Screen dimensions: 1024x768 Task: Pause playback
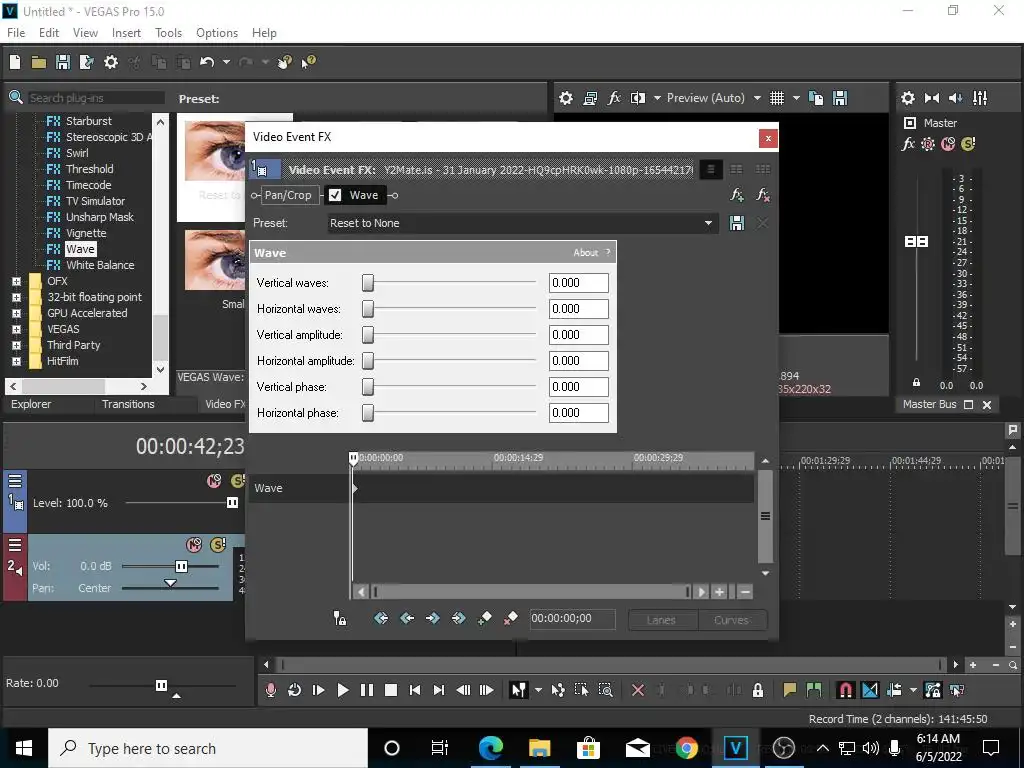[367, 690]
